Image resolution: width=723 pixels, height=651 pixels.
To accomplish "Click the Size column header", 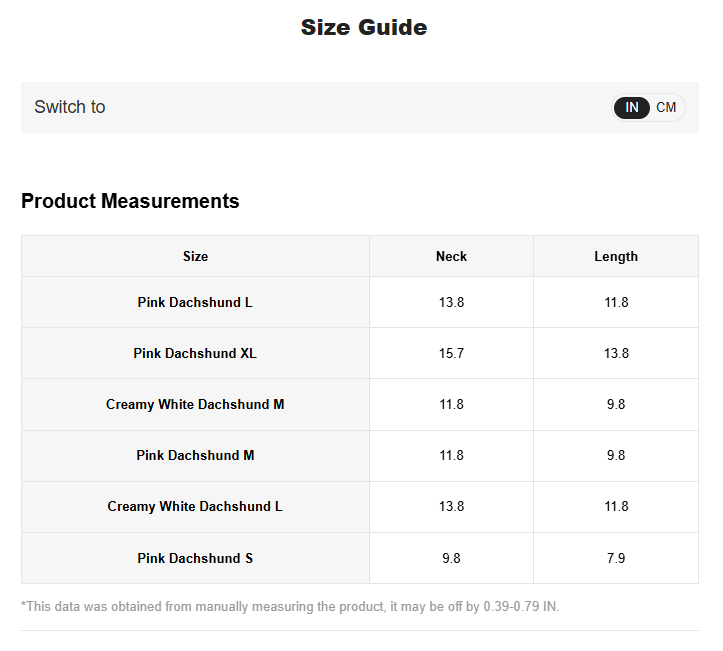I will [195, 256].
